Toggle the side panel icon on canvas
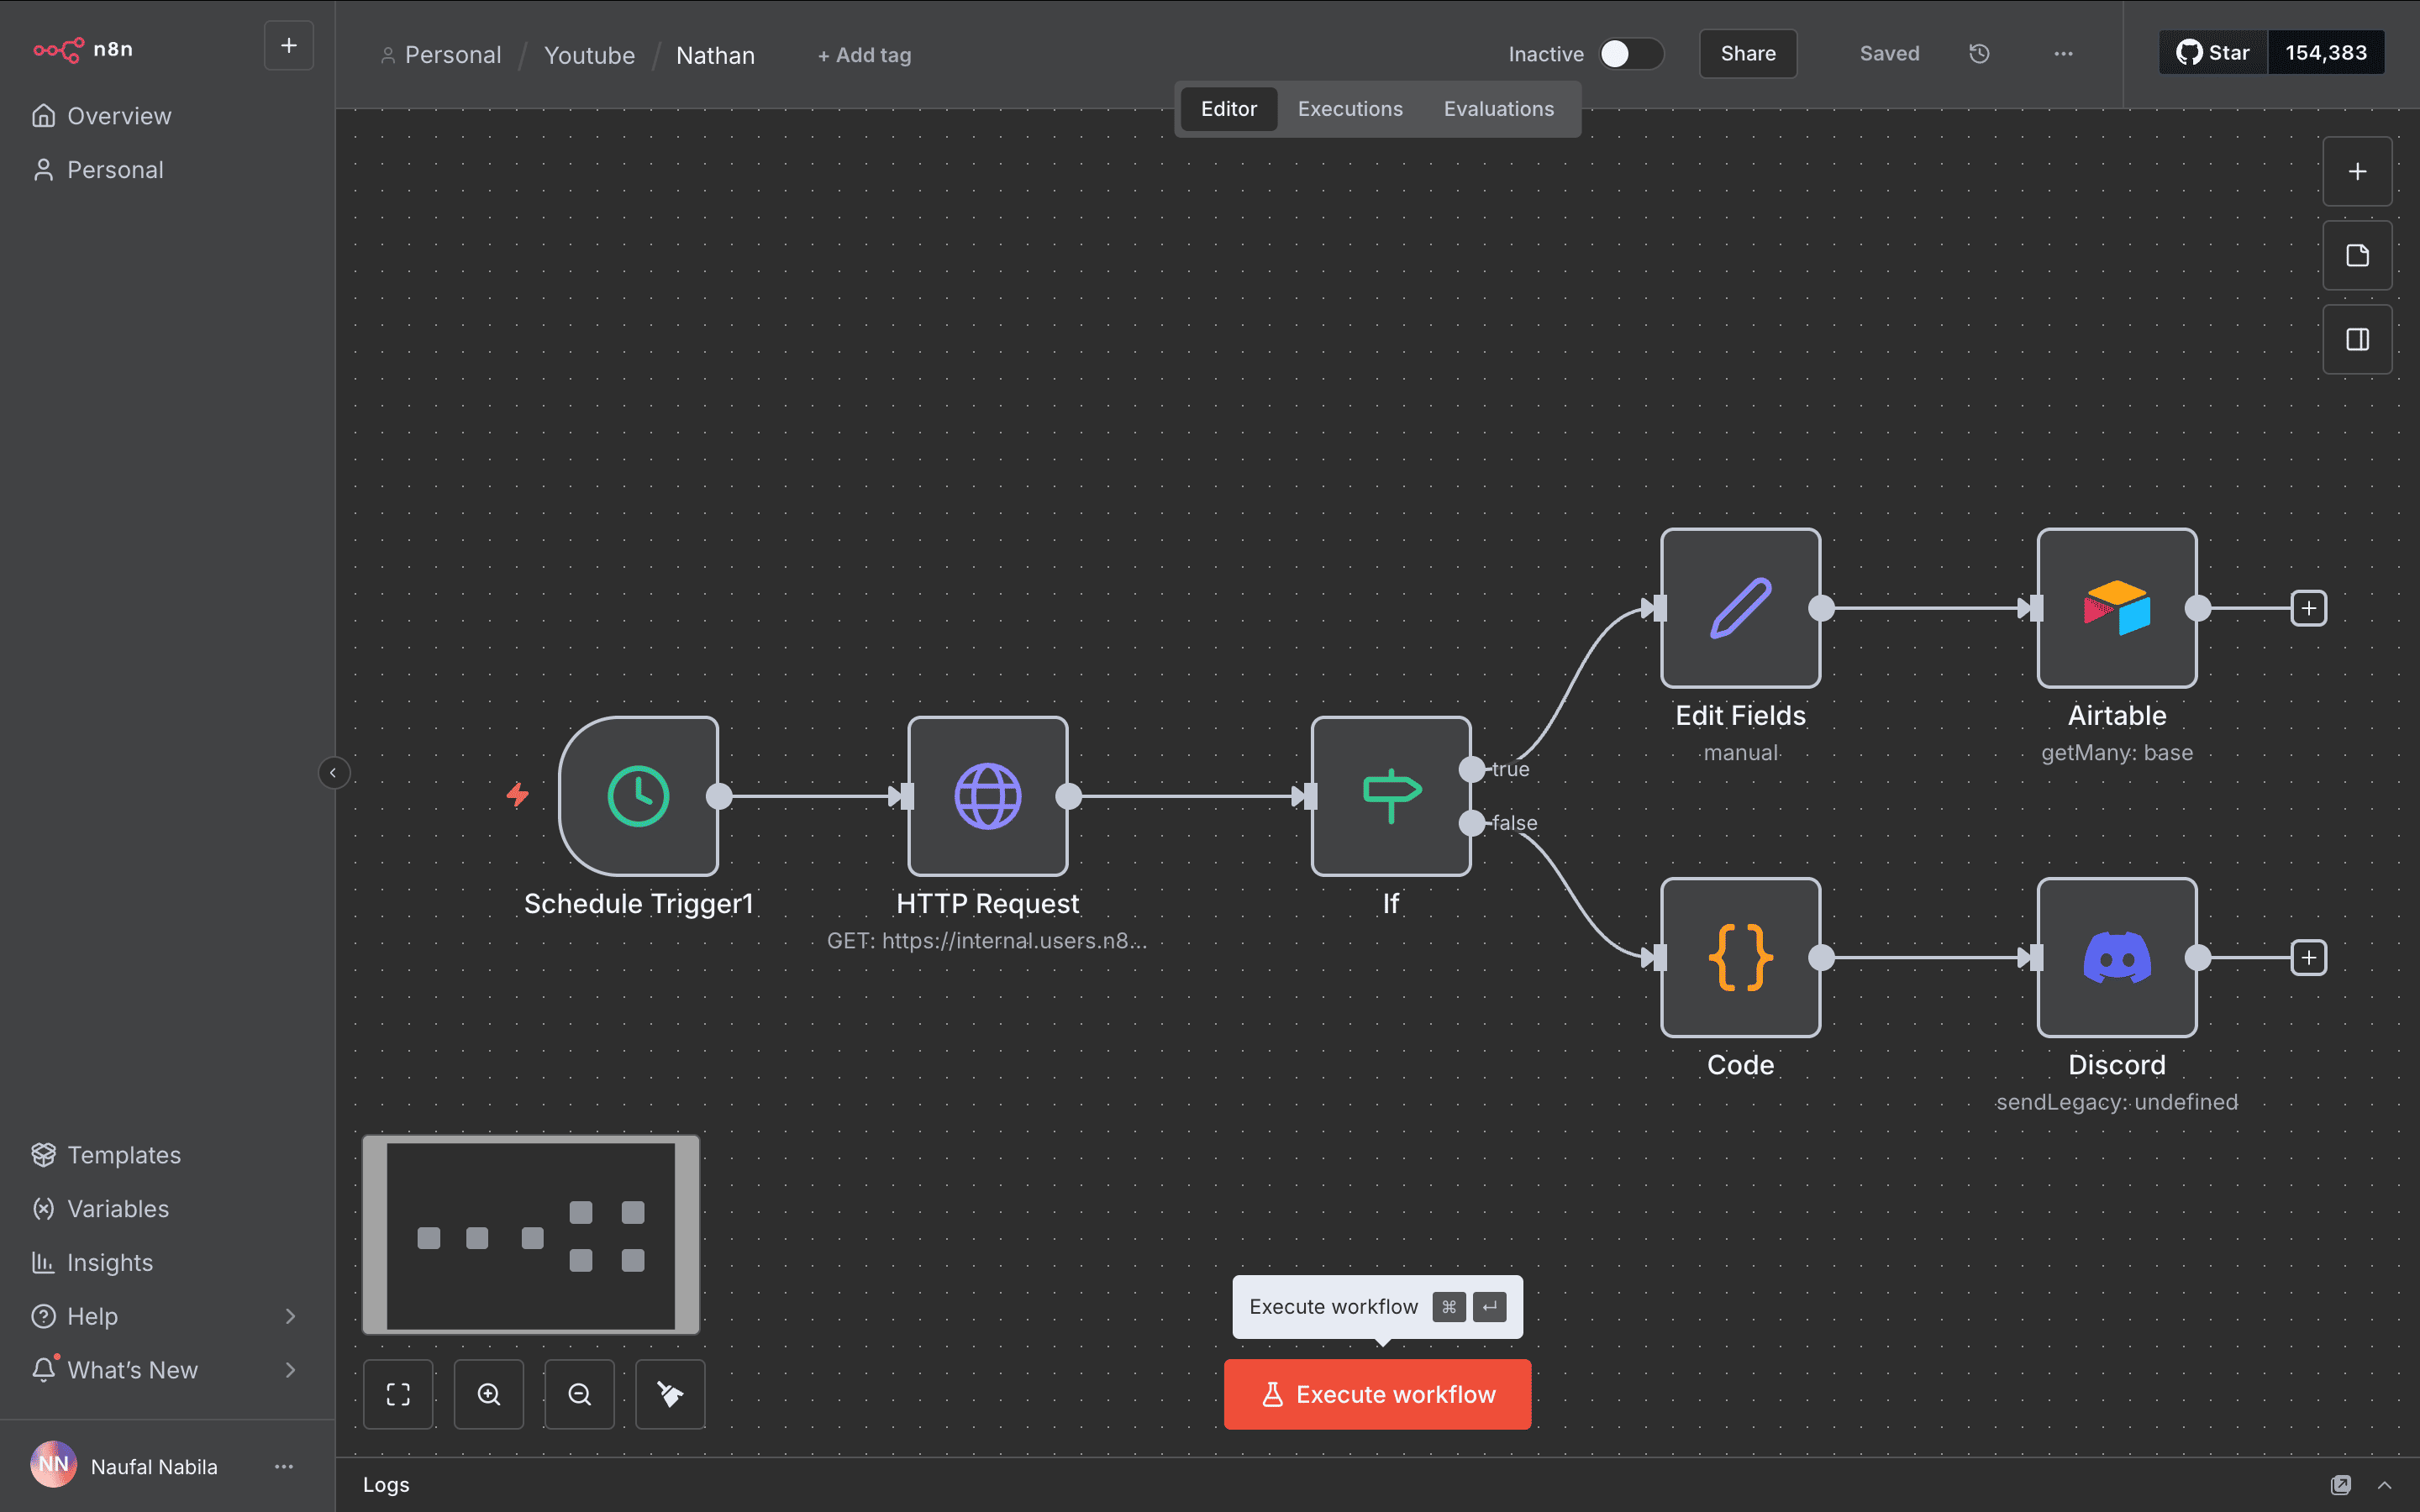The width and height of the screenshot is (2420, 1512). tap(2357, 339)
